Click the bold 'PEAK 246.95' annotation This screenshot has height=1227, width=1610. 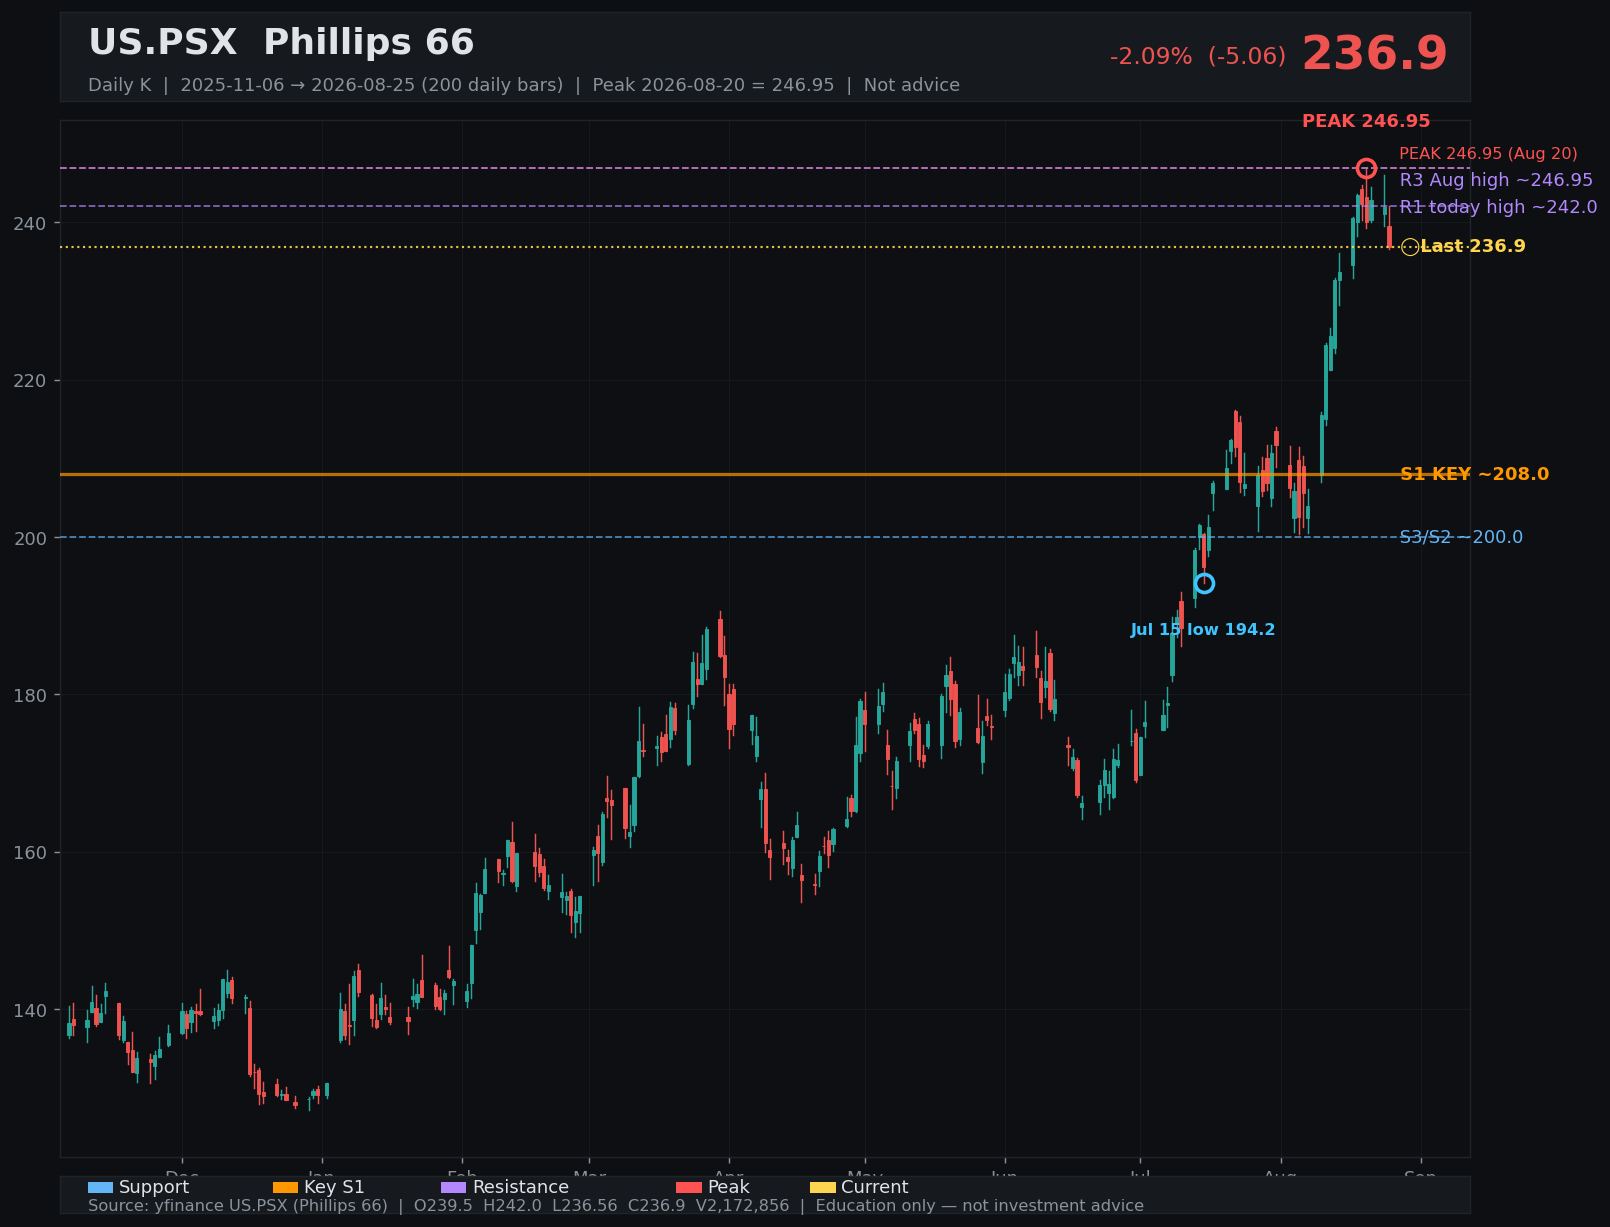coord(1366,121)
